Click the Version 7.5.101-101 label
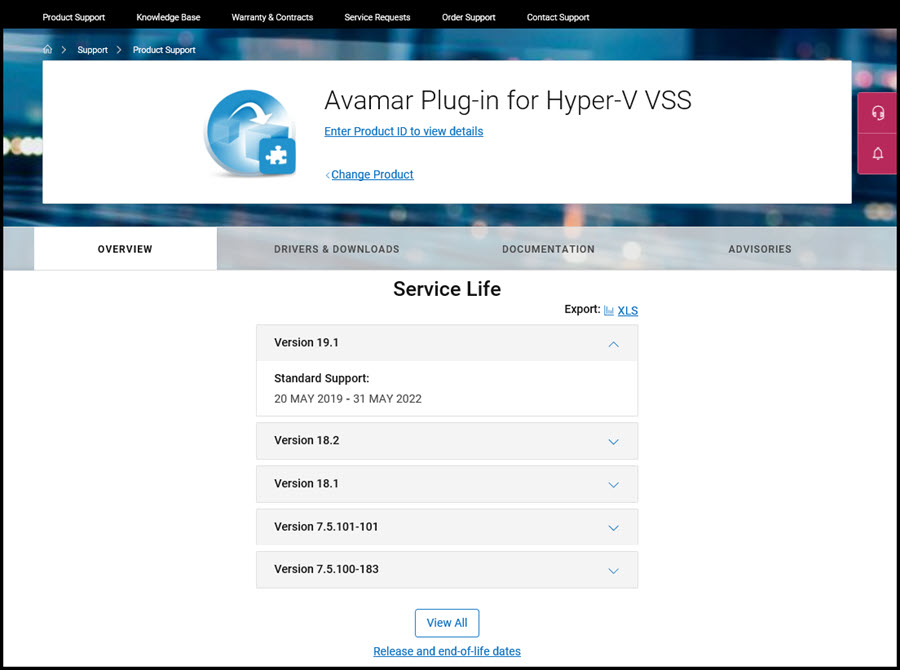This screenshot has width=900, height=670. (x=326, y=526)
